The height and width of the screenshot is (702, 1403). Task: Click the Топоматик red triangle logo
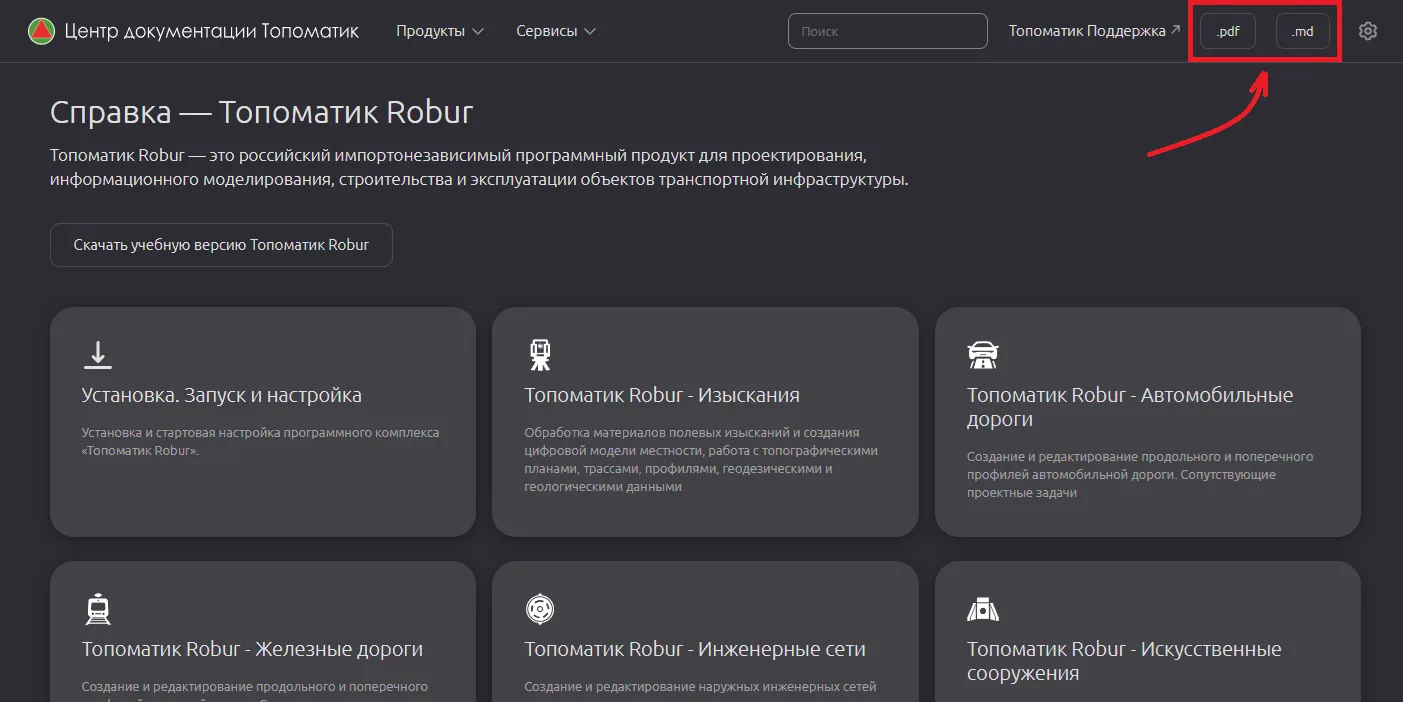pos(41,31)
